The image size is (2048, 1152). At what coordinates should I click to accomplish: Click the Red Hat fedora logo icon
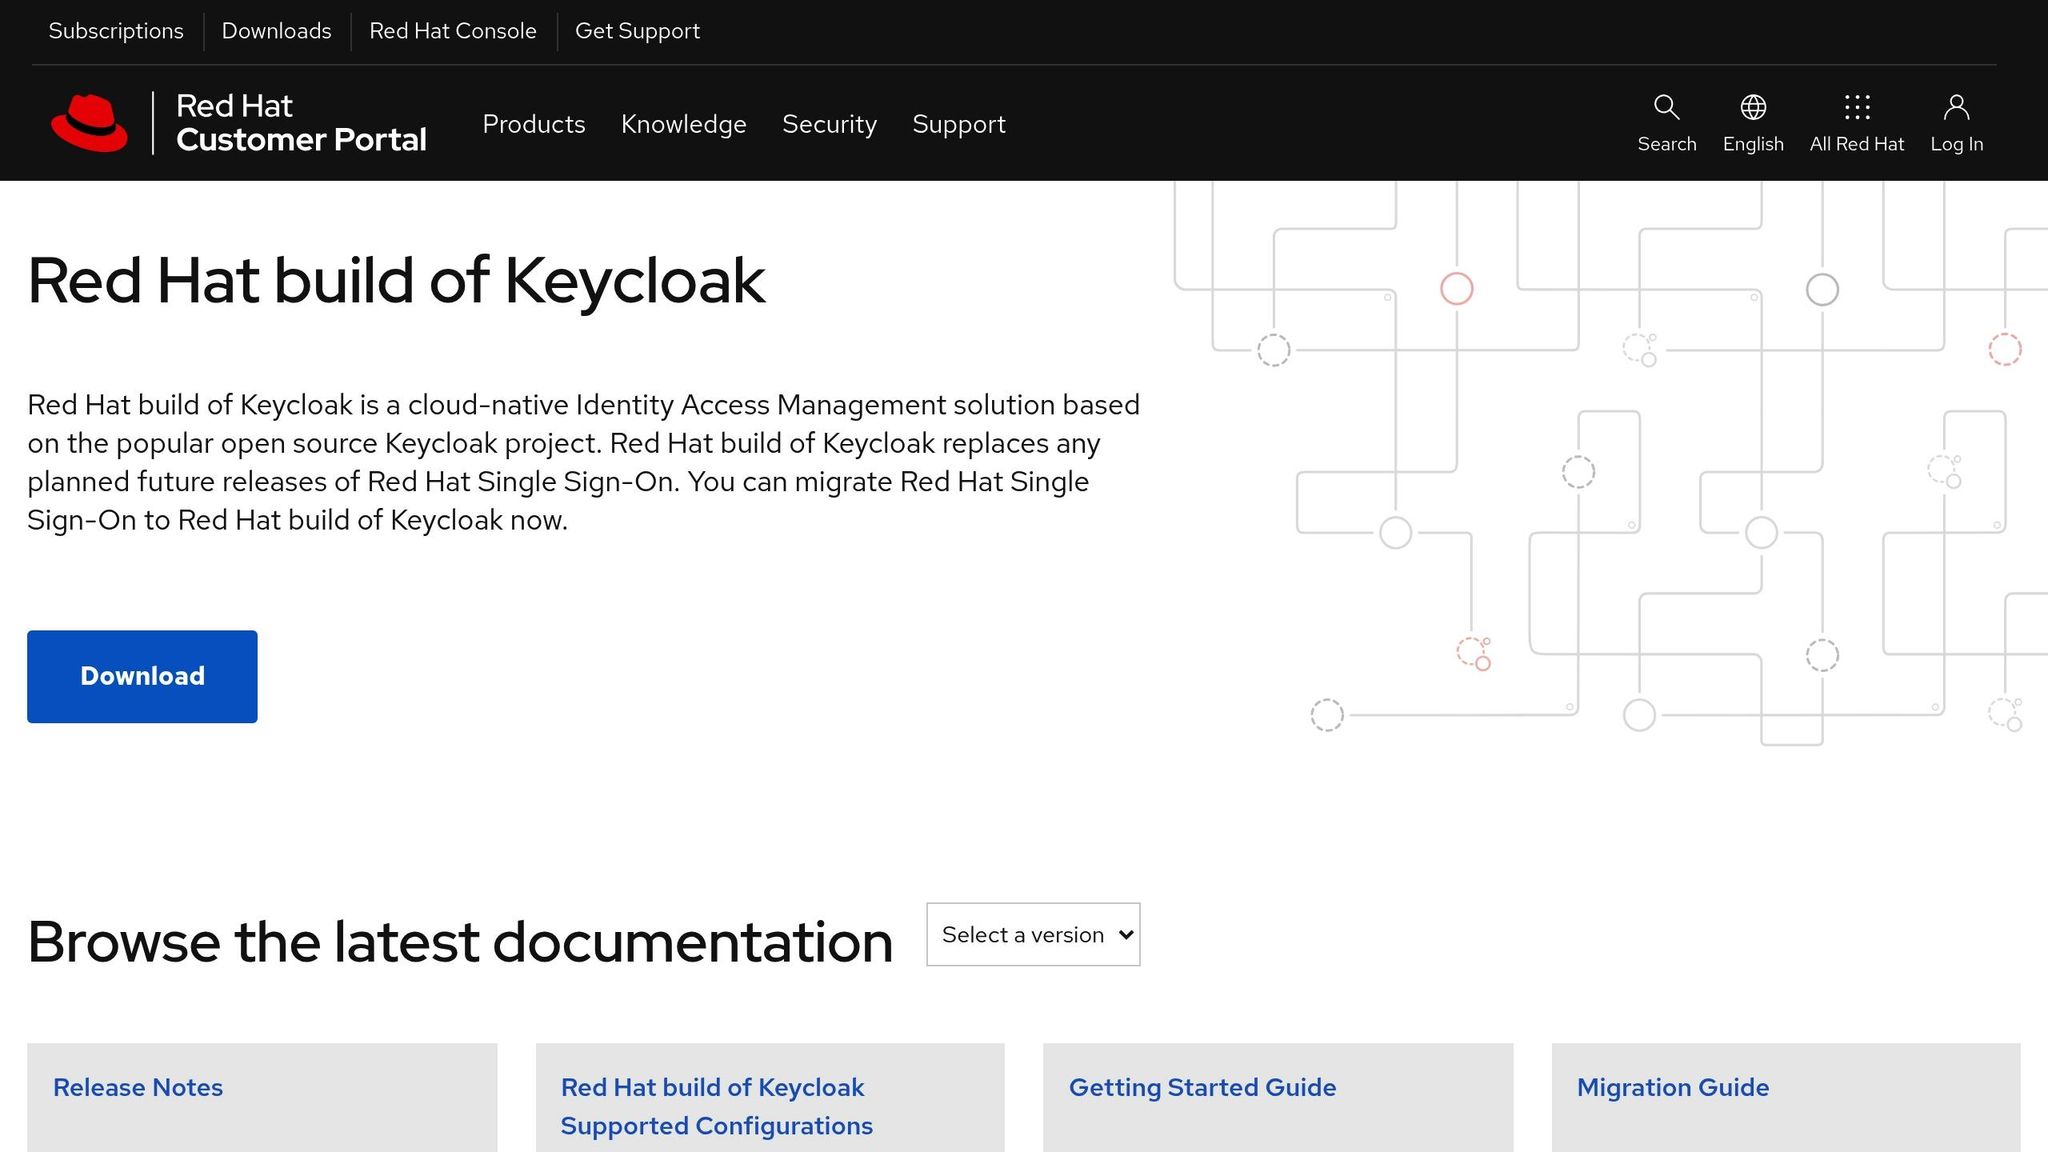click(x=89, y=123)
